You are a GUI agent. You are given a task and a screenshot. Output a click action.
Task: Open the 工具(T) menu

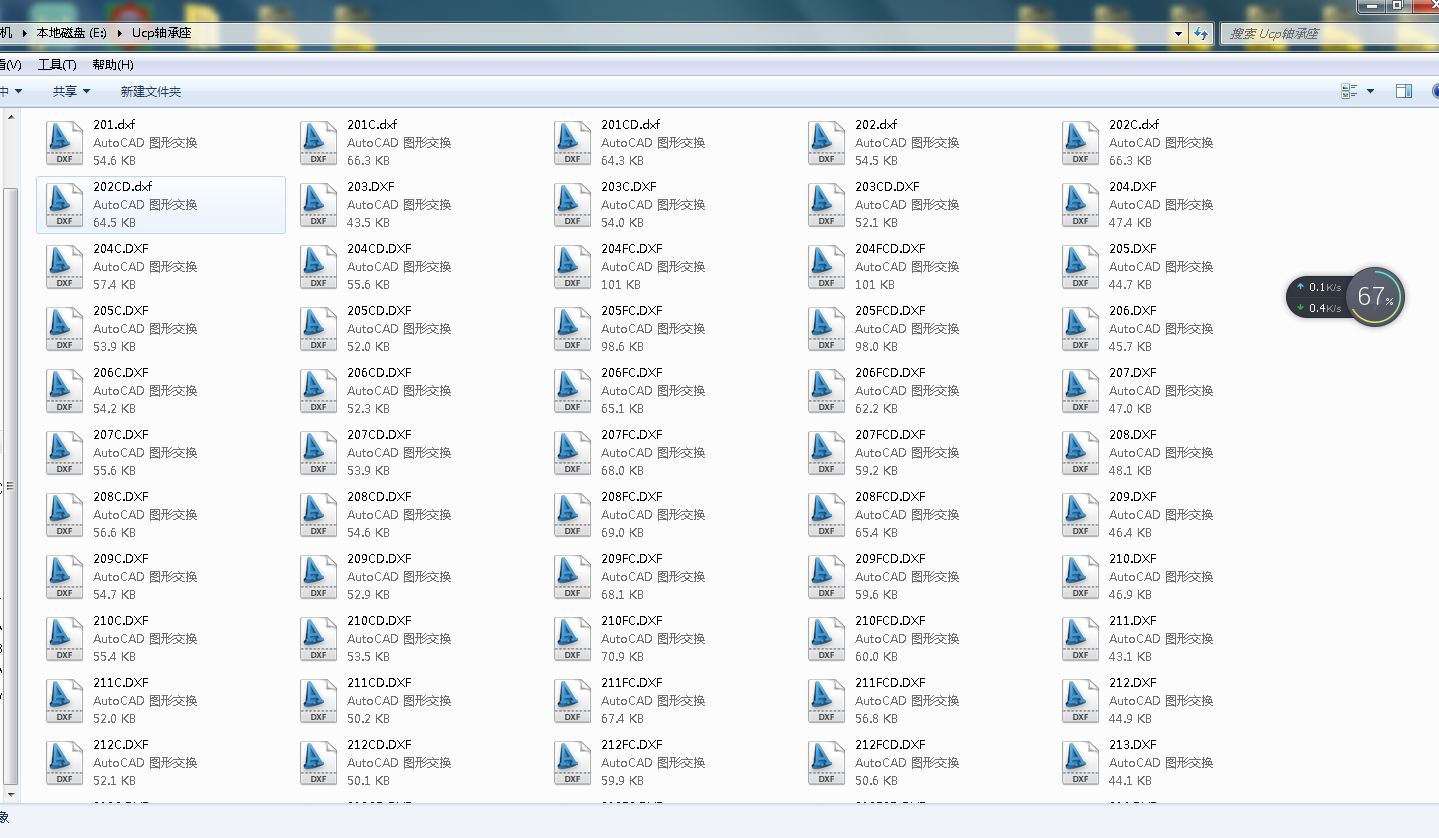coord(57,65)
